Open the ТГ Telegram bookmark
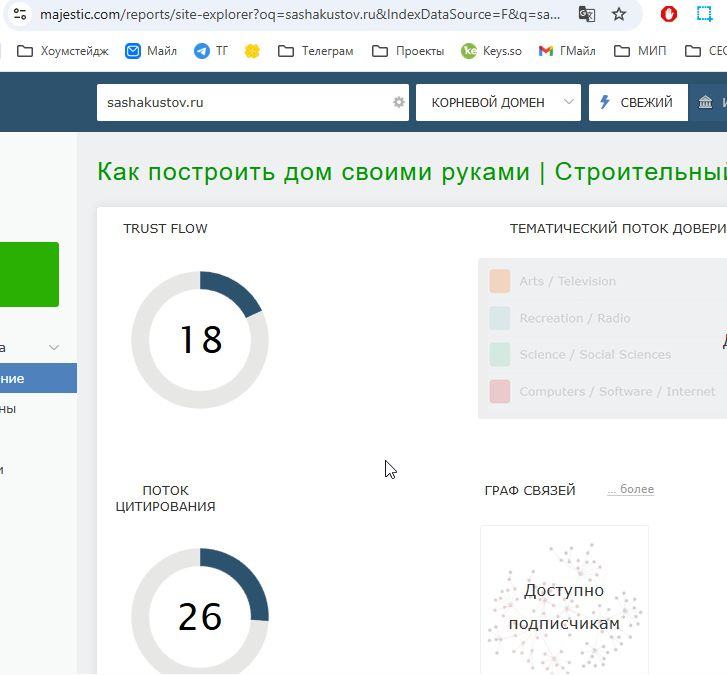The image size is (727, 675). coord(211,51)
